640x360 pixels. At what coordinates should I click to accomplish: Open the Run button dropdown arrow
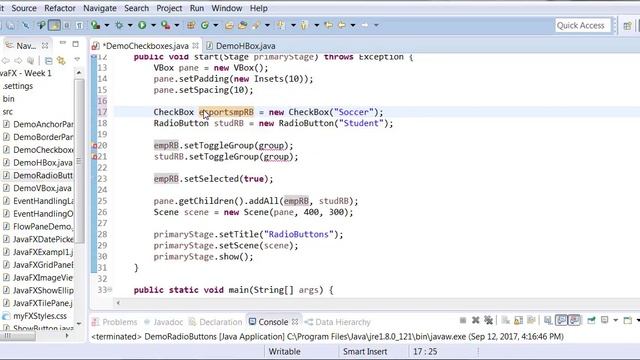click(153, 25)
